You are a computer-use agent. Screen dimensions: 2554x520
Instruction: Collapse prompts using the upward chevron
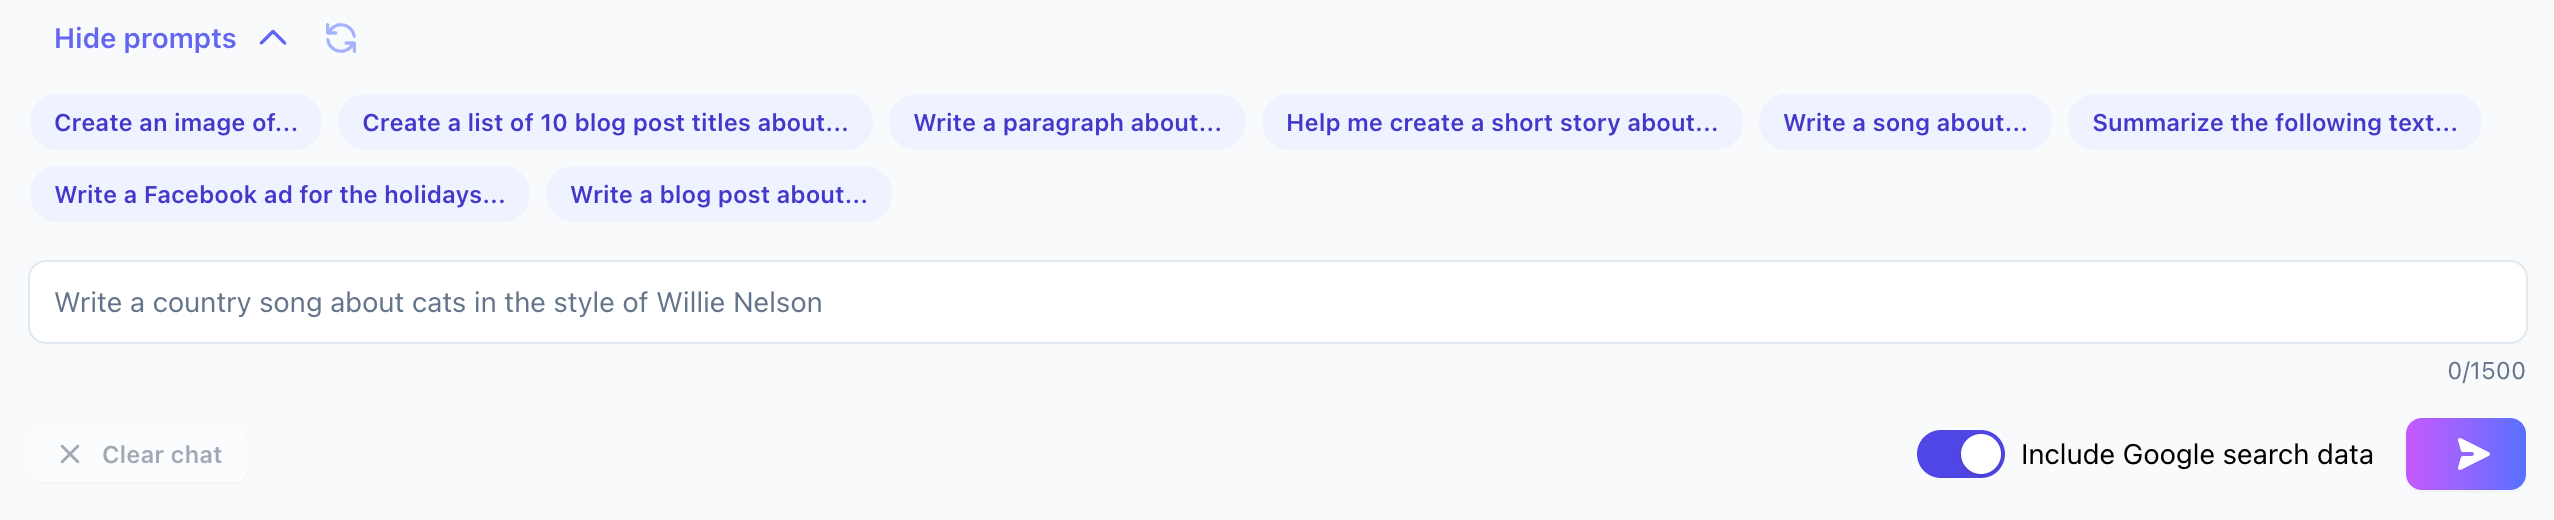point(273,38)
